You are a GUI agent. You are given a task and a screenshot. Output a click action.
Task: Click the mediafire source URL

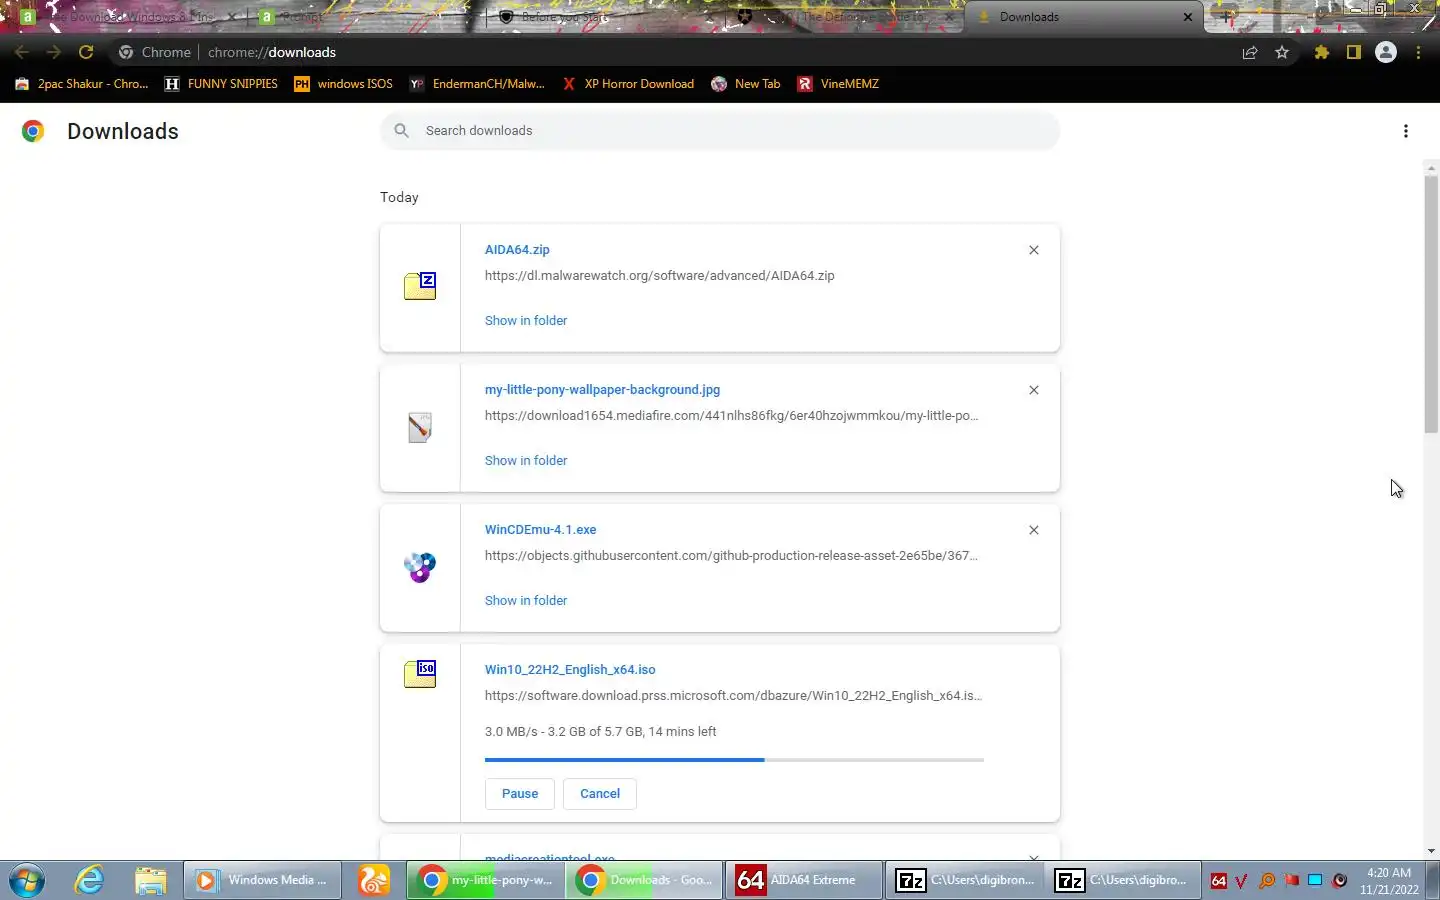[732, 416]
